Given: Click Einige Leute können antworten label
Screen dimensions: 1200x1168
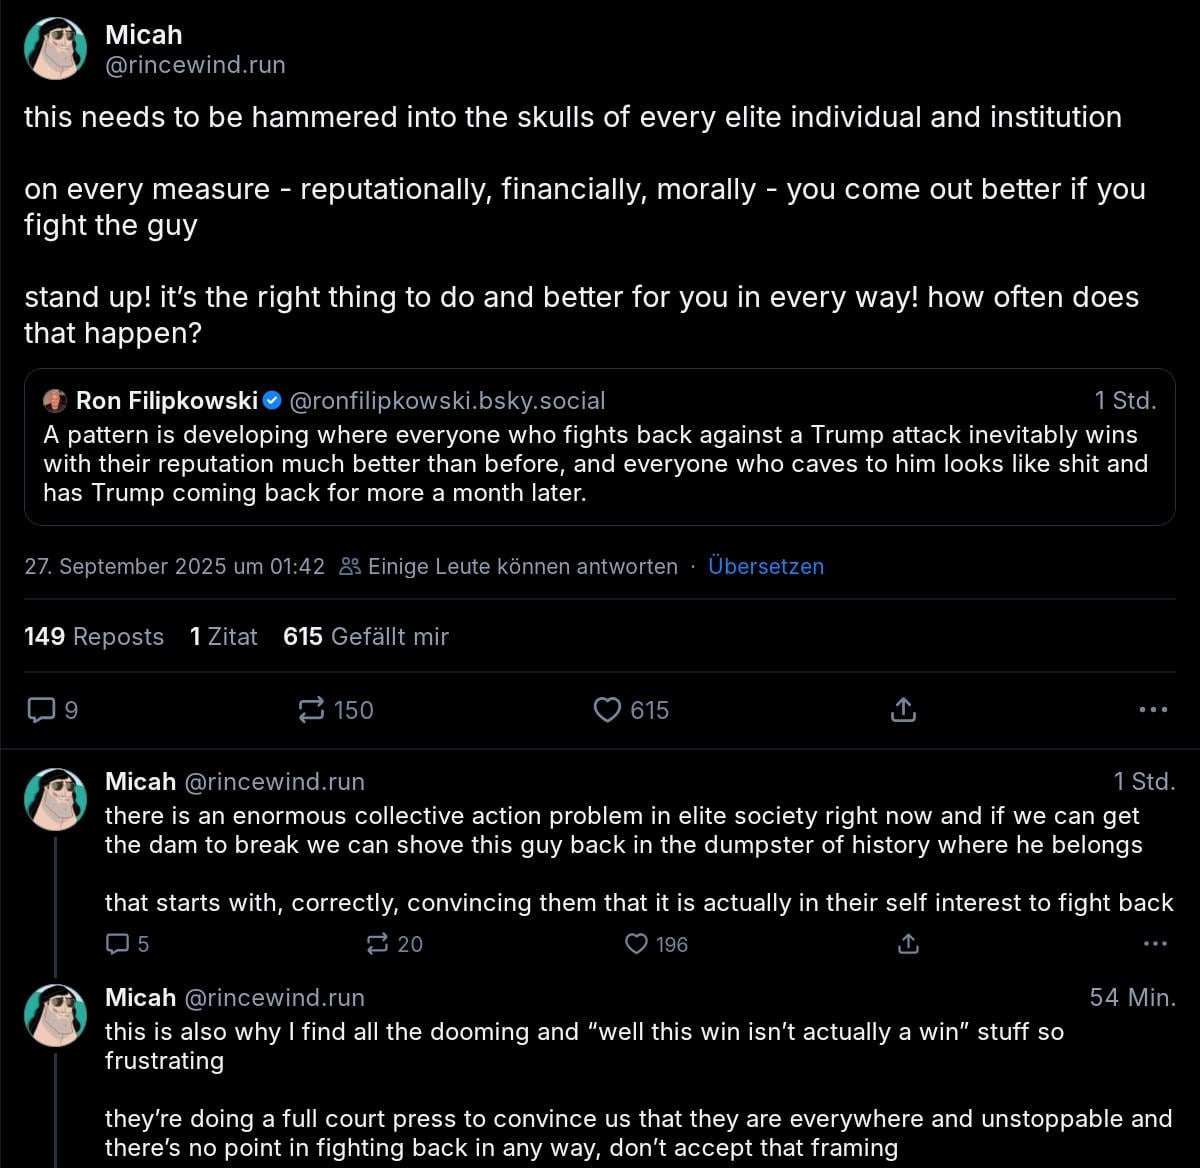Looking at the screenshot, I should tap(509, 566).
